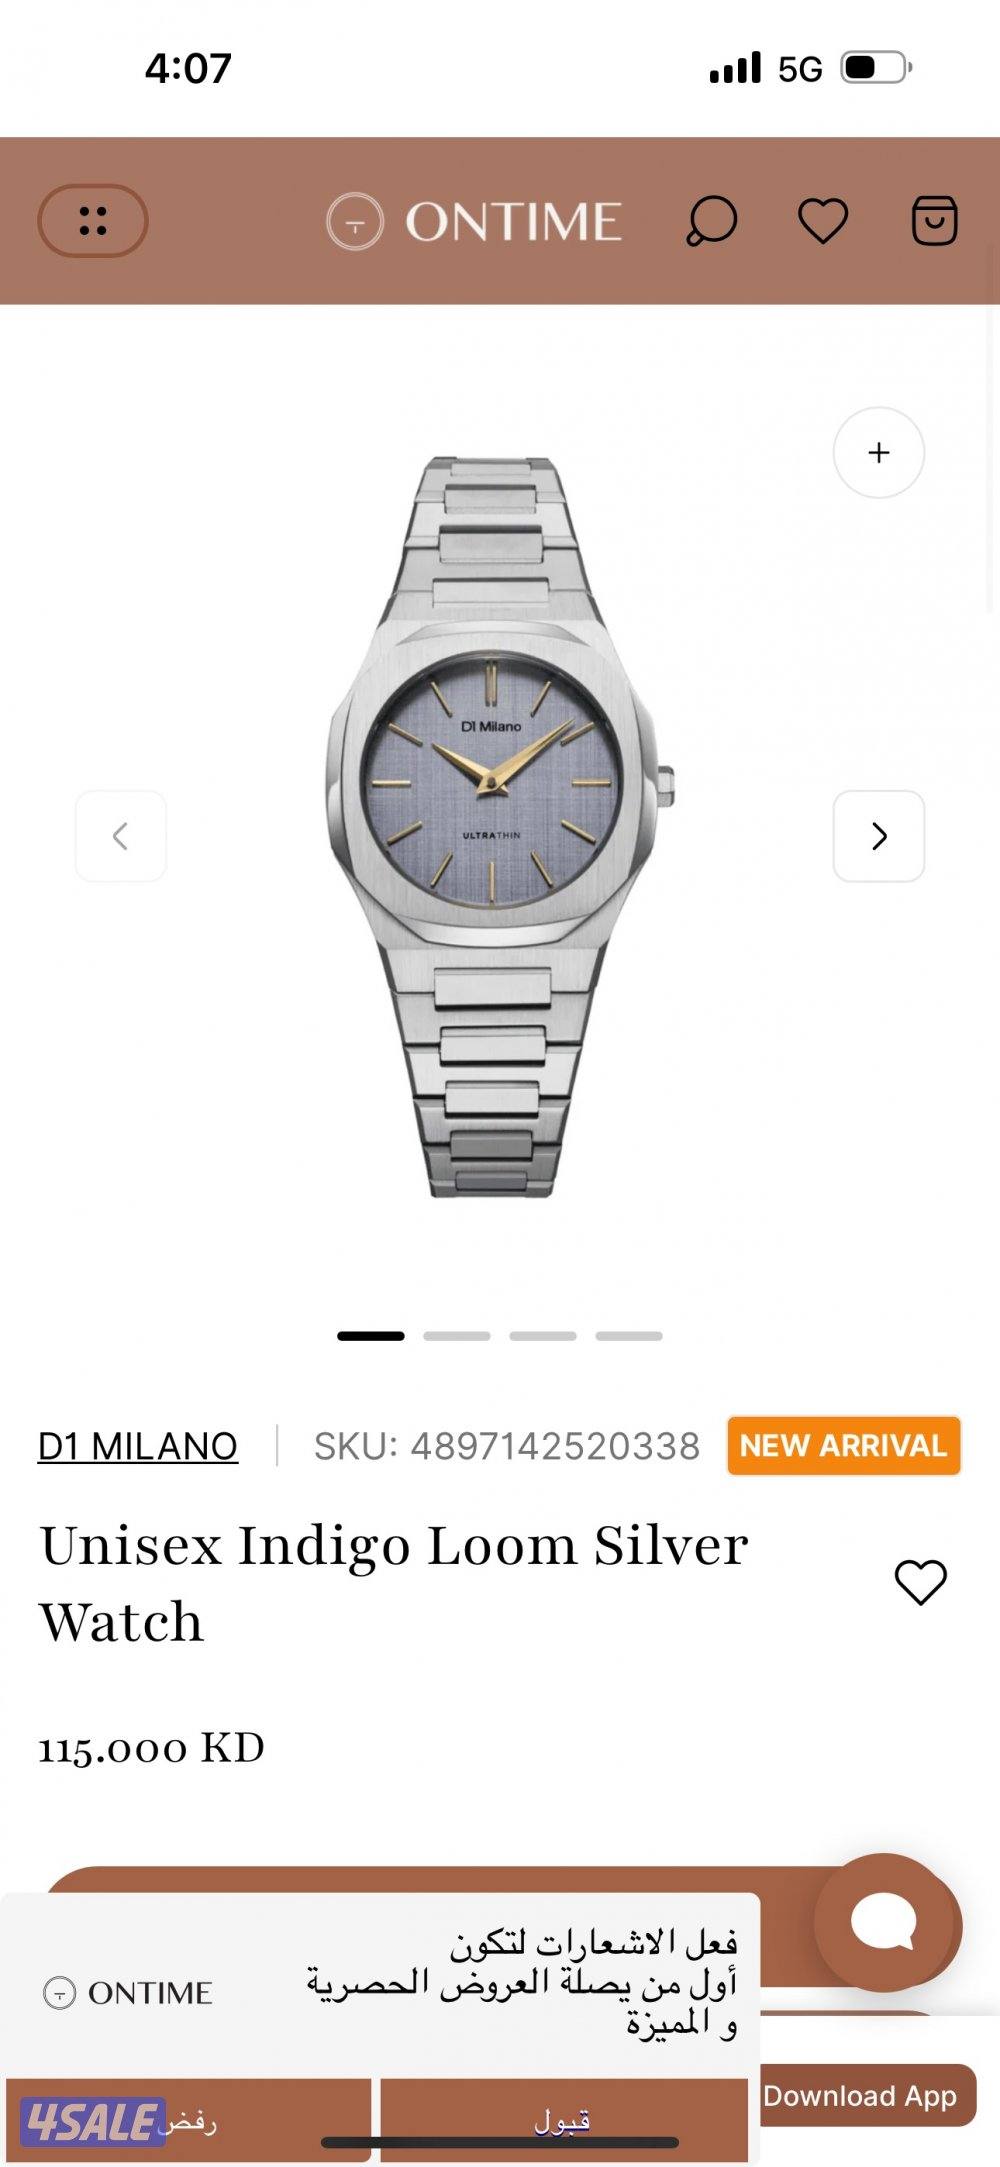This screenshot has width=1000, height=2167.
Task: Zoom product image with plus icon
Action: tap(879, 452)
